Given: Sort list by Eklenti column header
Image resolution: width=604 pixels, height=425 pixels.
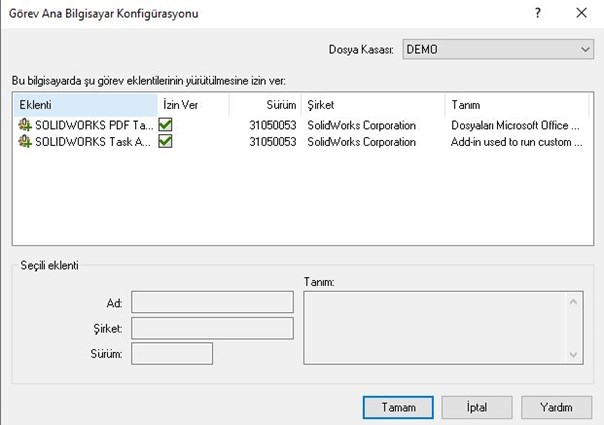Looking at the screenshot, I should point(85,105).
